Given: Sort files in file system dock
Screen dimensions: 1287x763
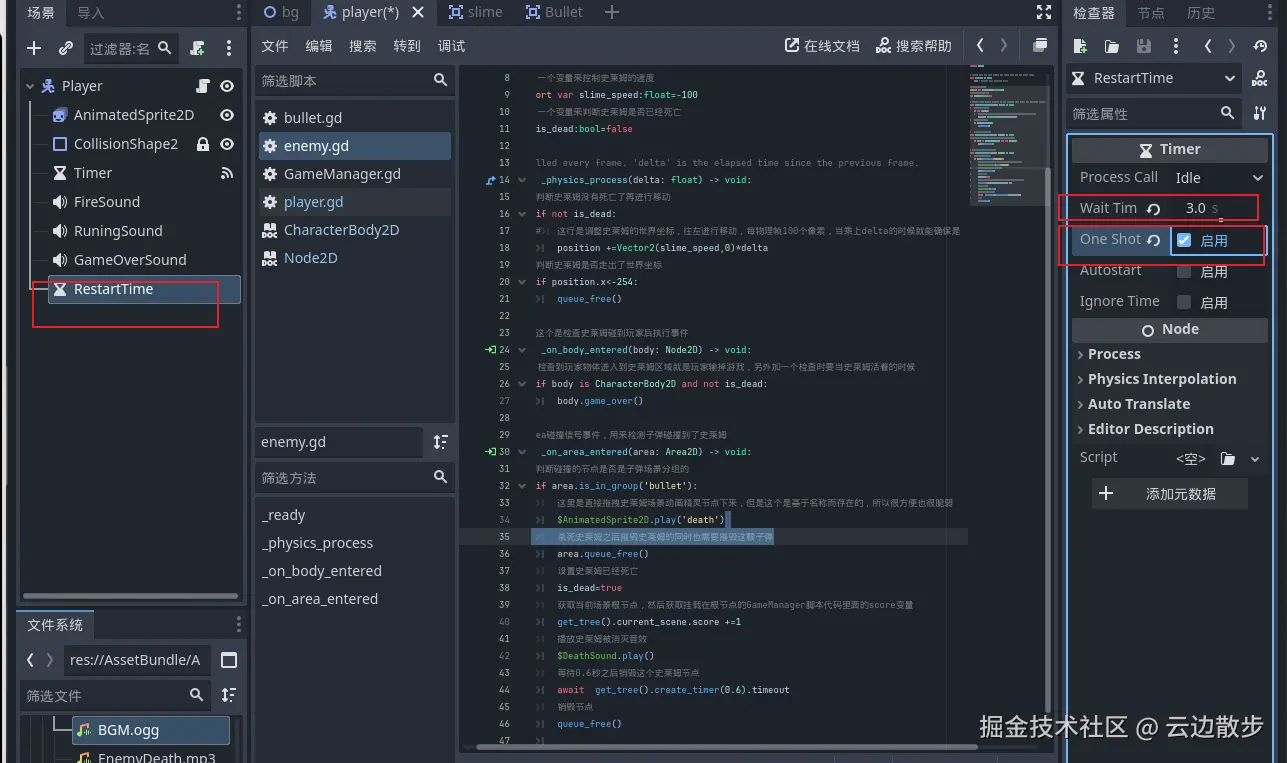Looking at the screenshot, I should tap(229, 695).
